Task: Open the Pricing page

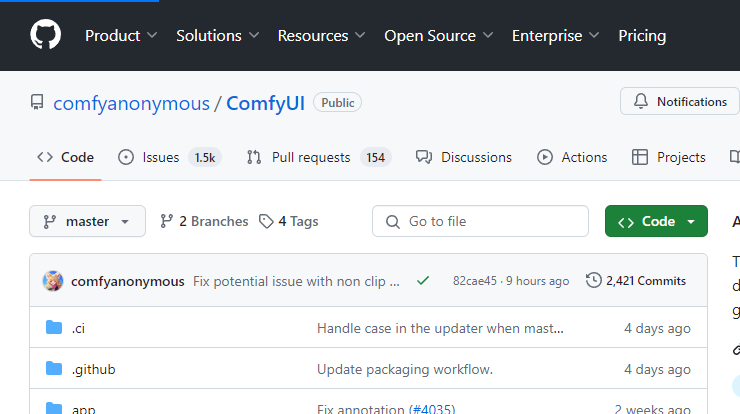Action: (x=642, y=36)
